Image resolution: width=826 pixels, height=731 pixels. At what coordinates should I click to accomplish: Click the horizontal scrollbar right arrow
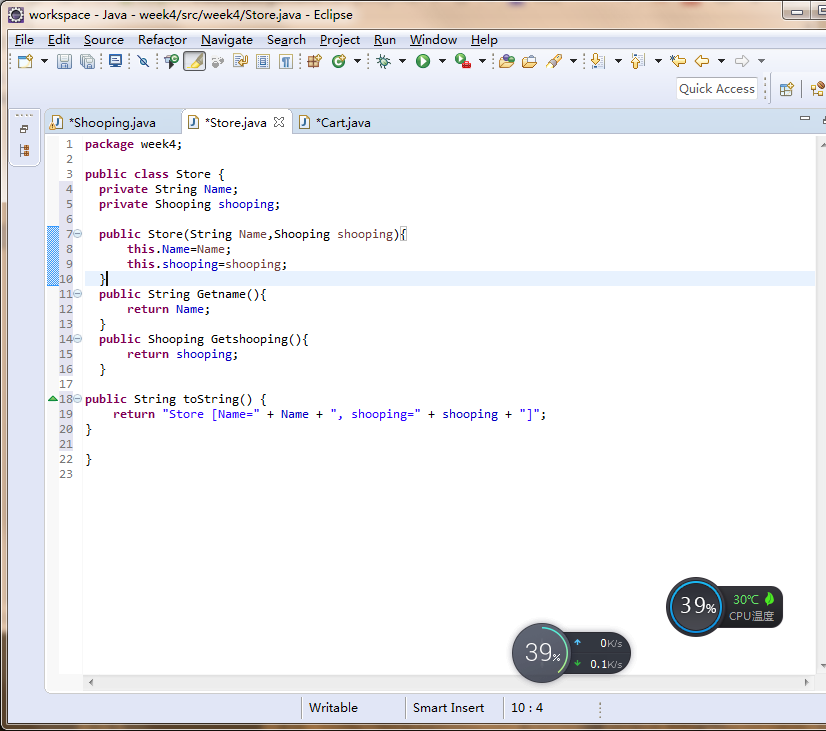pyautogui.click(x=807, y=682)
